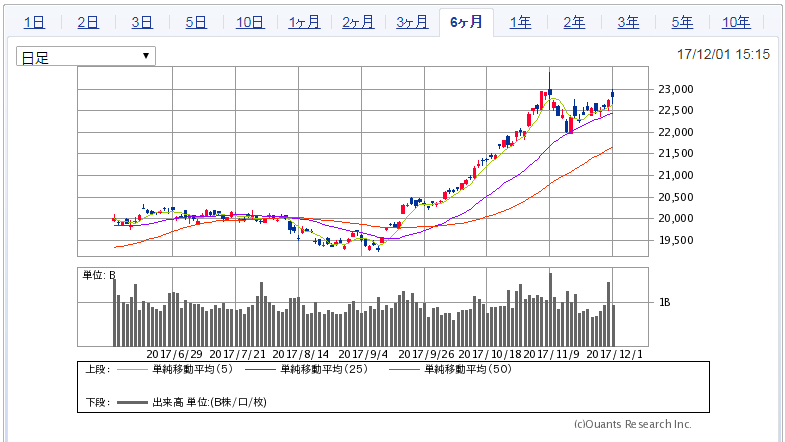The width and height of the screenshot is (785, 442).
Task: Switch to the 10日 tab
Action: 250,22
